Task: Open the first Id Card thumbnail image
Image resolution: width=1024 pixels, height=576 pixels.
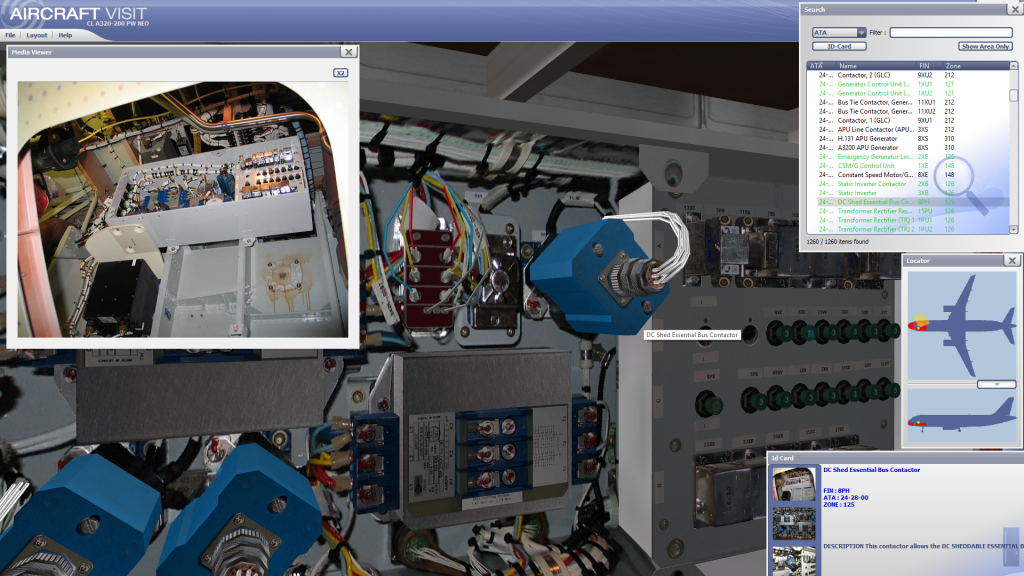Action: [794, 484]
